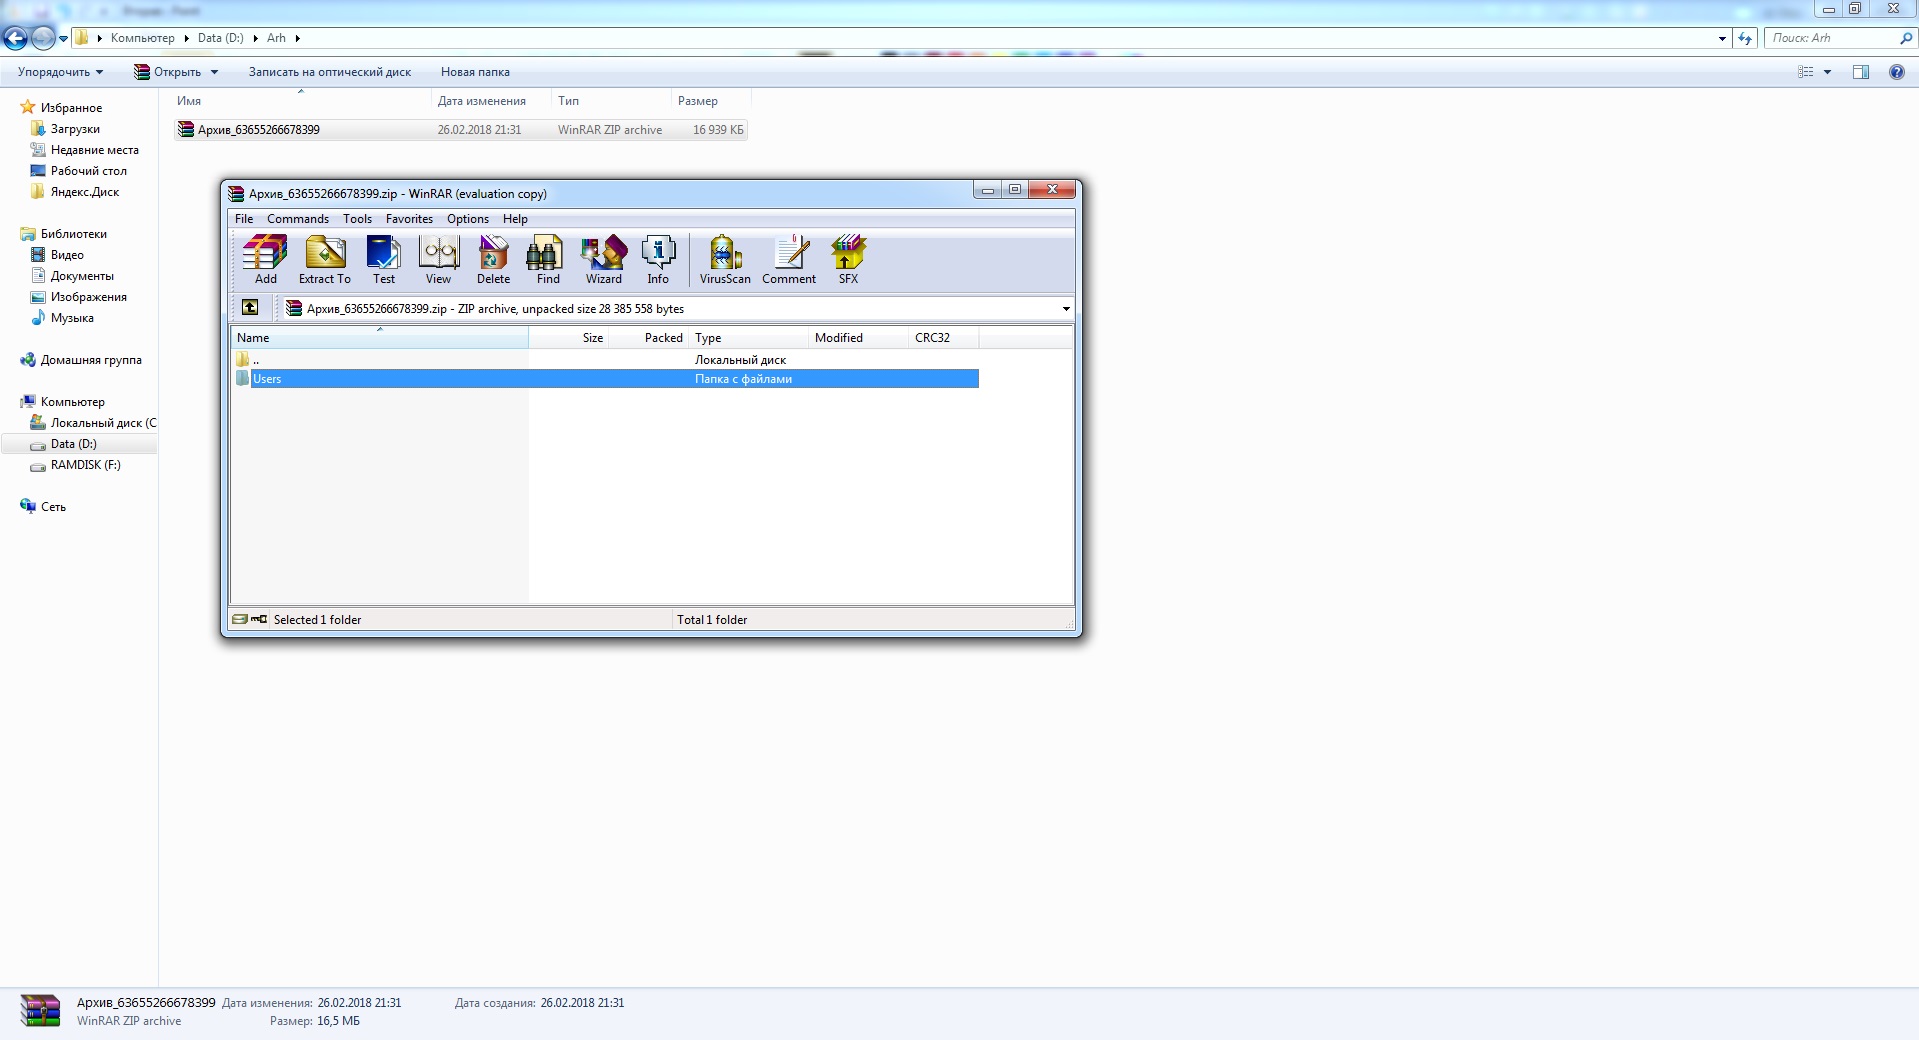Sort by Type column in WinRAR

click(748, 338)
